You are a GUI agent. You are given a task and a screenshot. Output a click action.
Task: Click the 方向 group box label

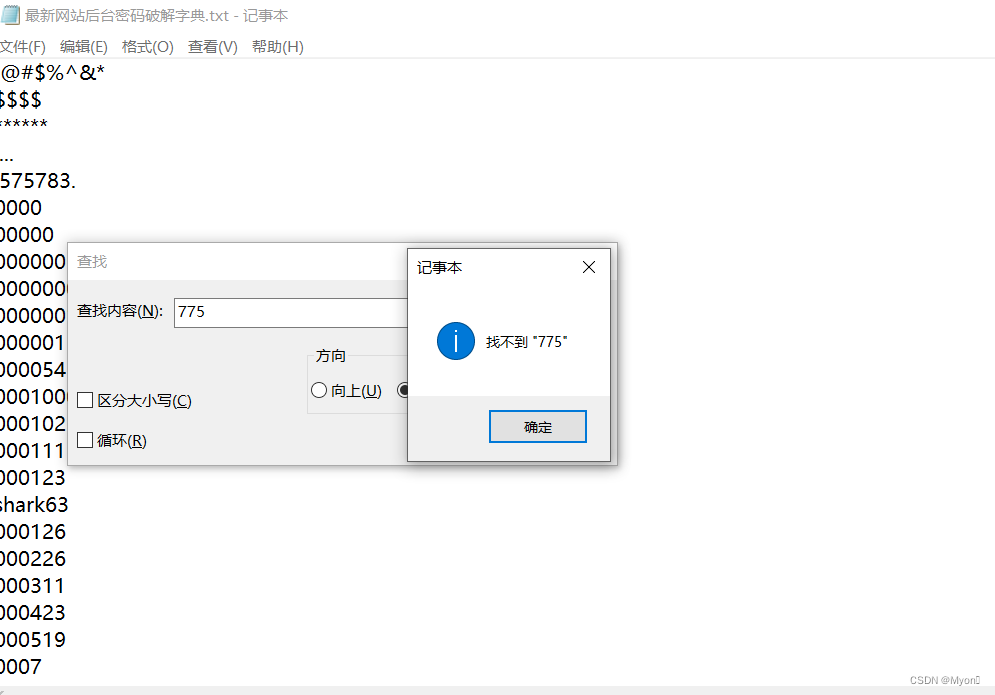click(x=330, y=355)
